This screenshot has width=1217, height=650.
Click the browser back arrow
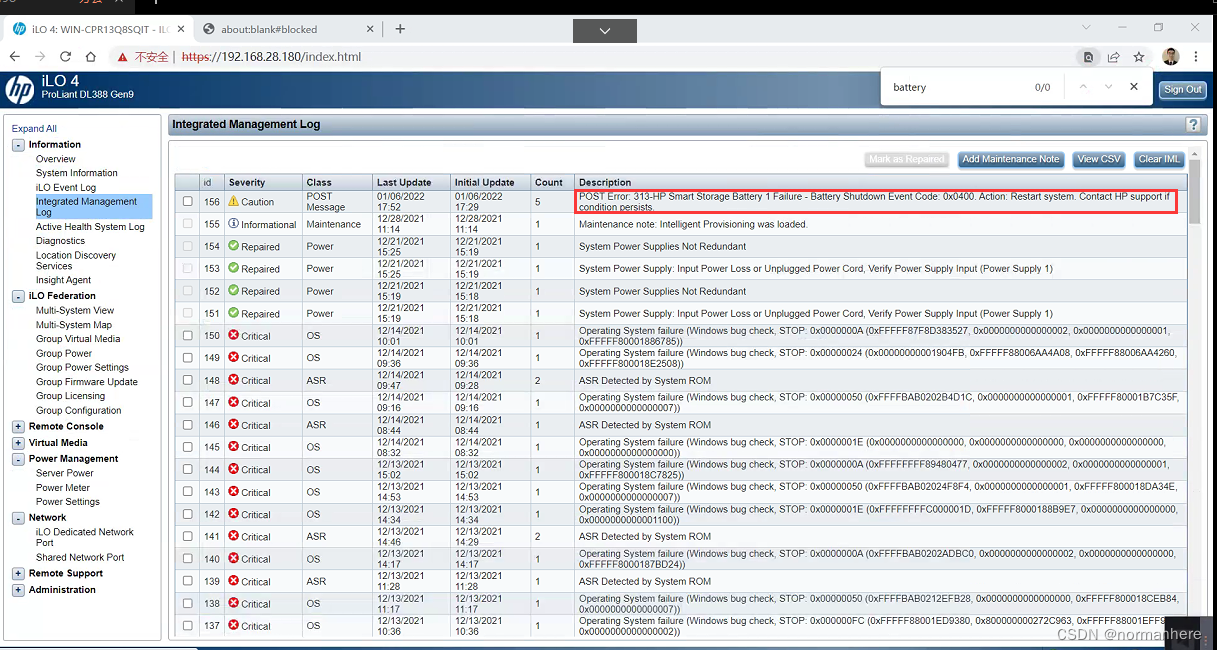(x=15, y=57)
